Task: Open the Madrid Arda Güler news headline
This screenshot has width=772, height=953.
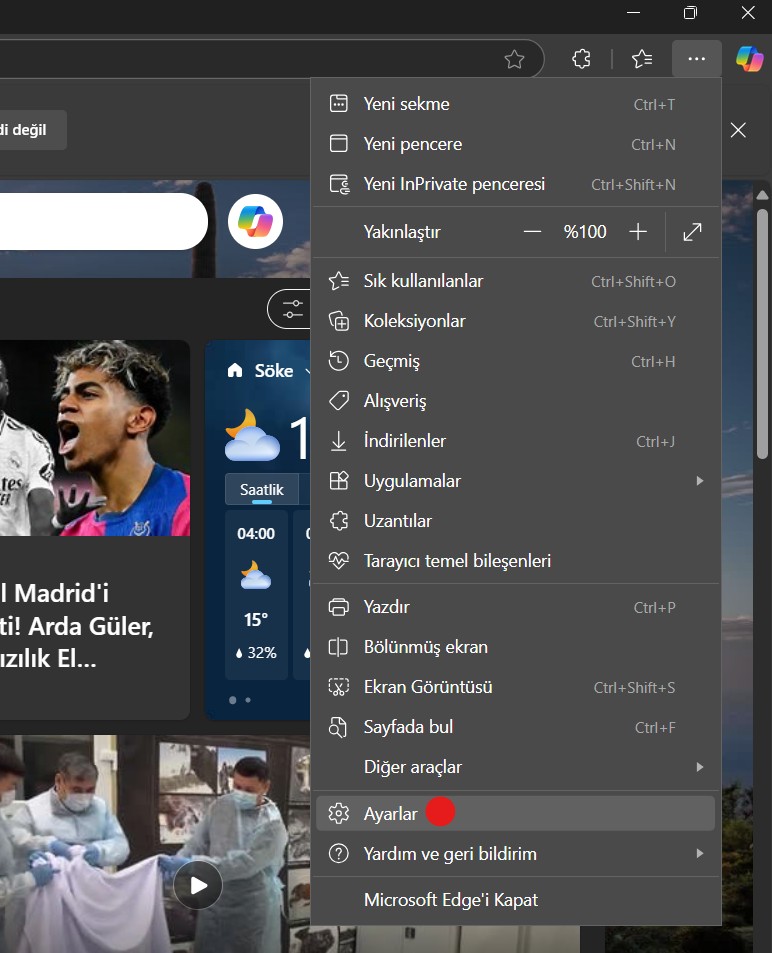Action: click(76, 626)
